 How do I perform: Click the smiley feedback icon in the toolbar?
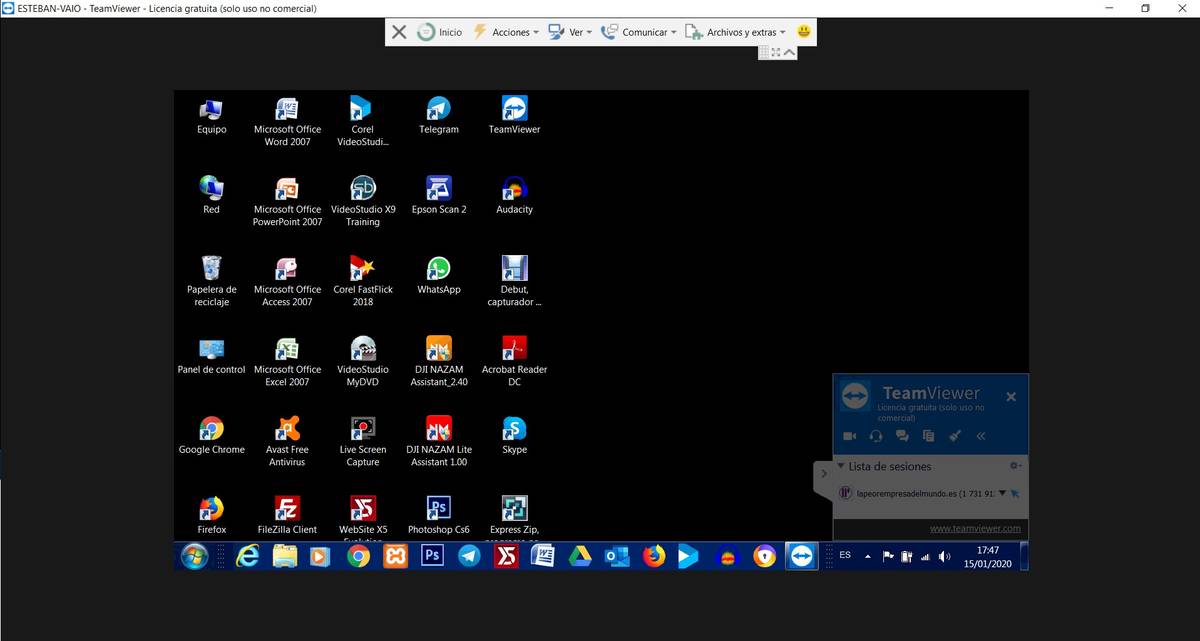(804, 32)
